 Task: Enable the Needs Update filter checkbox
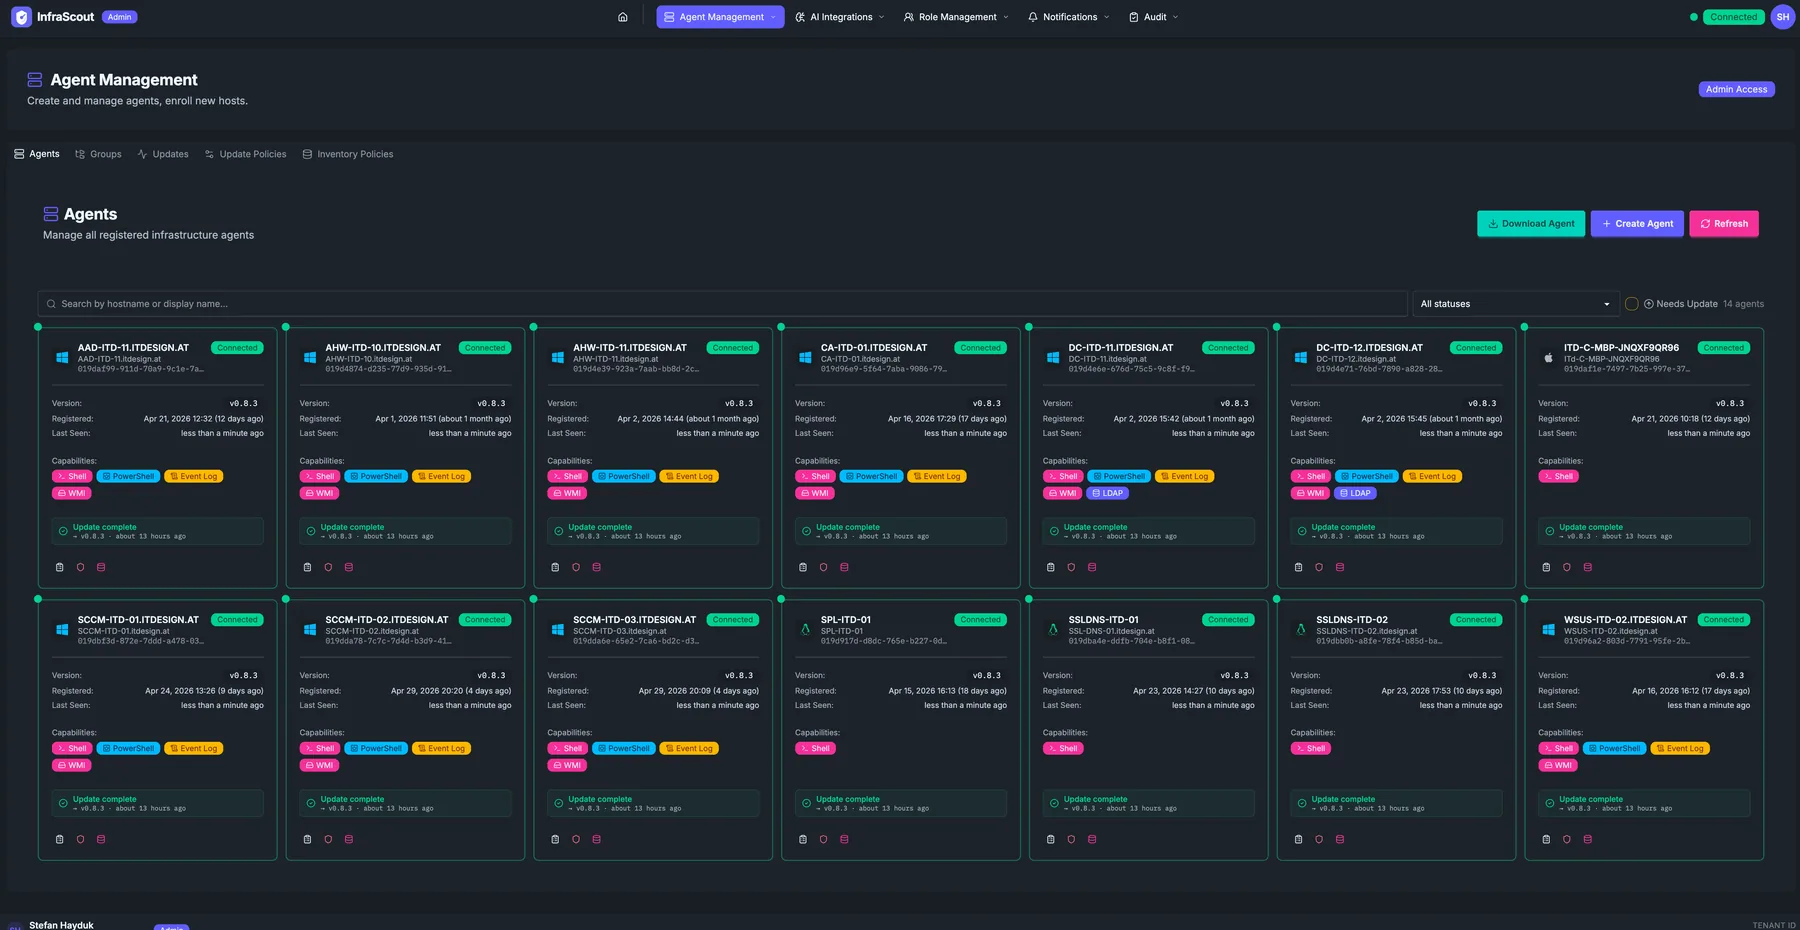pos(1632,304)
